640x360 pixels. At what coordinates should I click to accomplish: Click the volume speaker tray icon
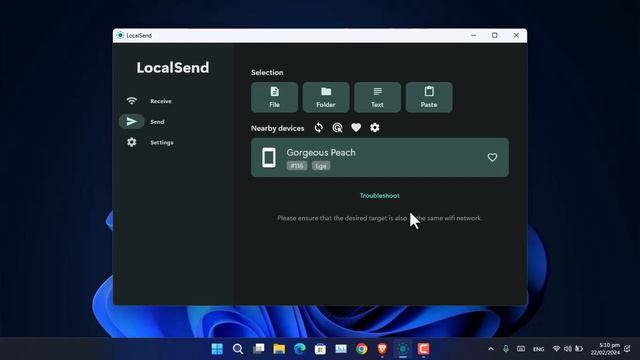(567, 349)
